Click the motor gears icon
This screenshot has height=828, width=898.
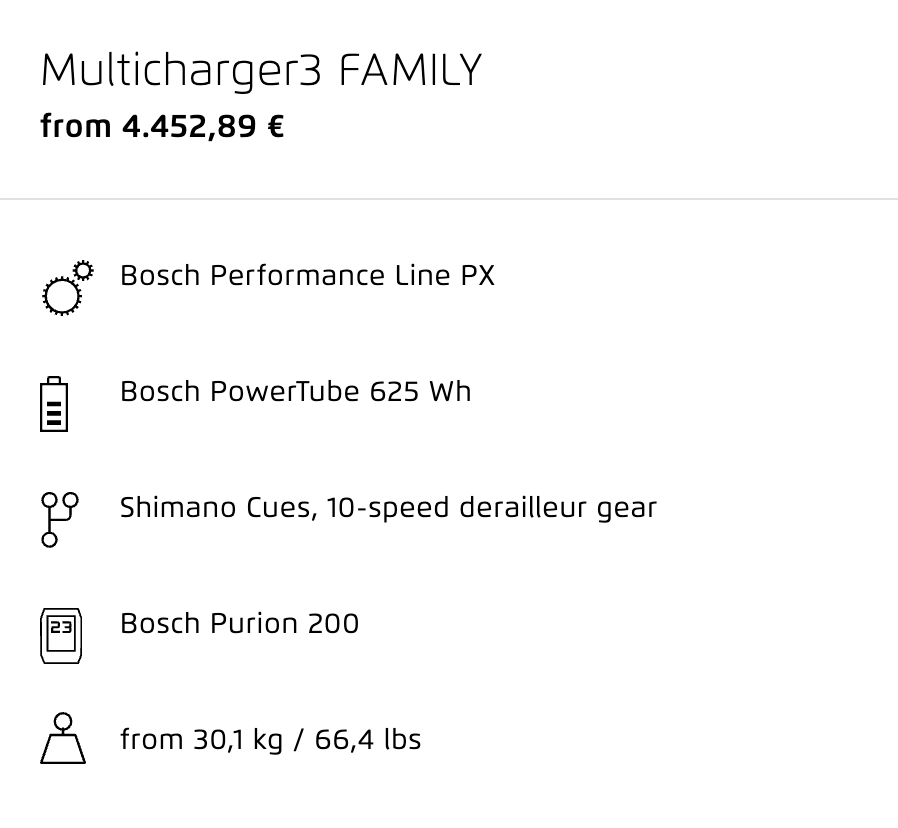(68, 287)
